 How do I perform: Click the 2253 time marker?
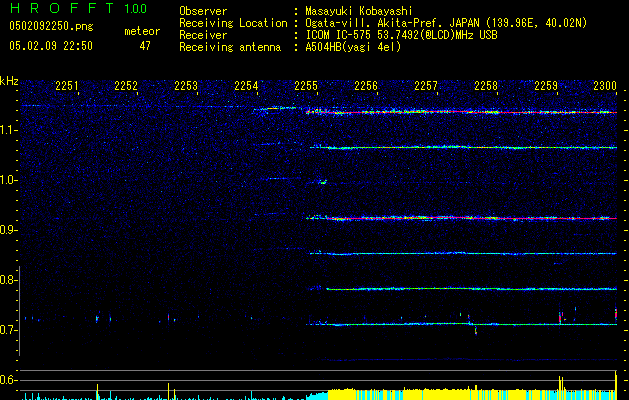[186, 87]
